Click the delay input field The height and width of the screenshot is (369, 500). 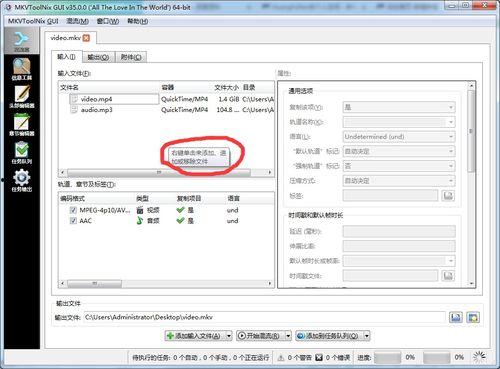coord(399,231)
